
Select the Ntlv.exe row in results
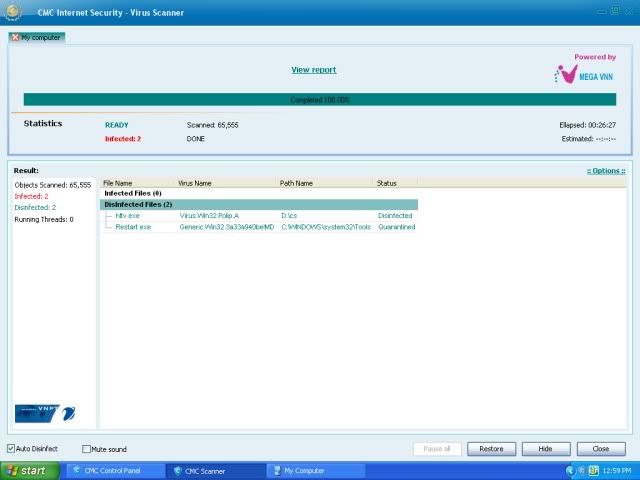pyautogui.click(x=128, y=215)
